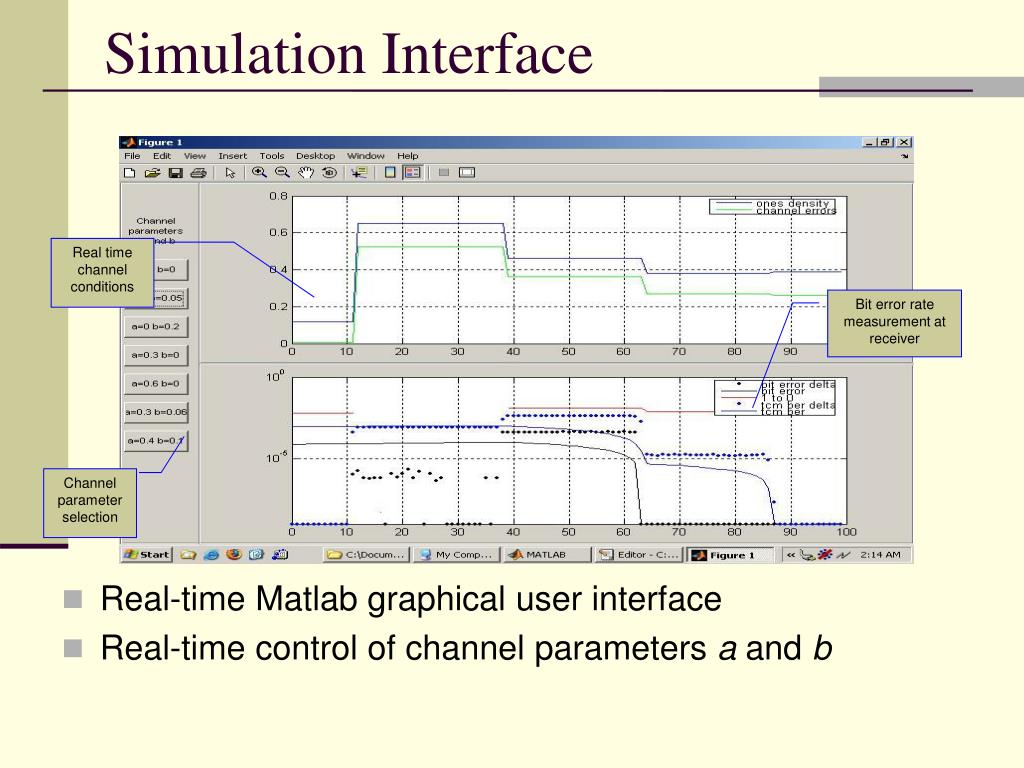Click inside the upper channel conditions plot

569,269
